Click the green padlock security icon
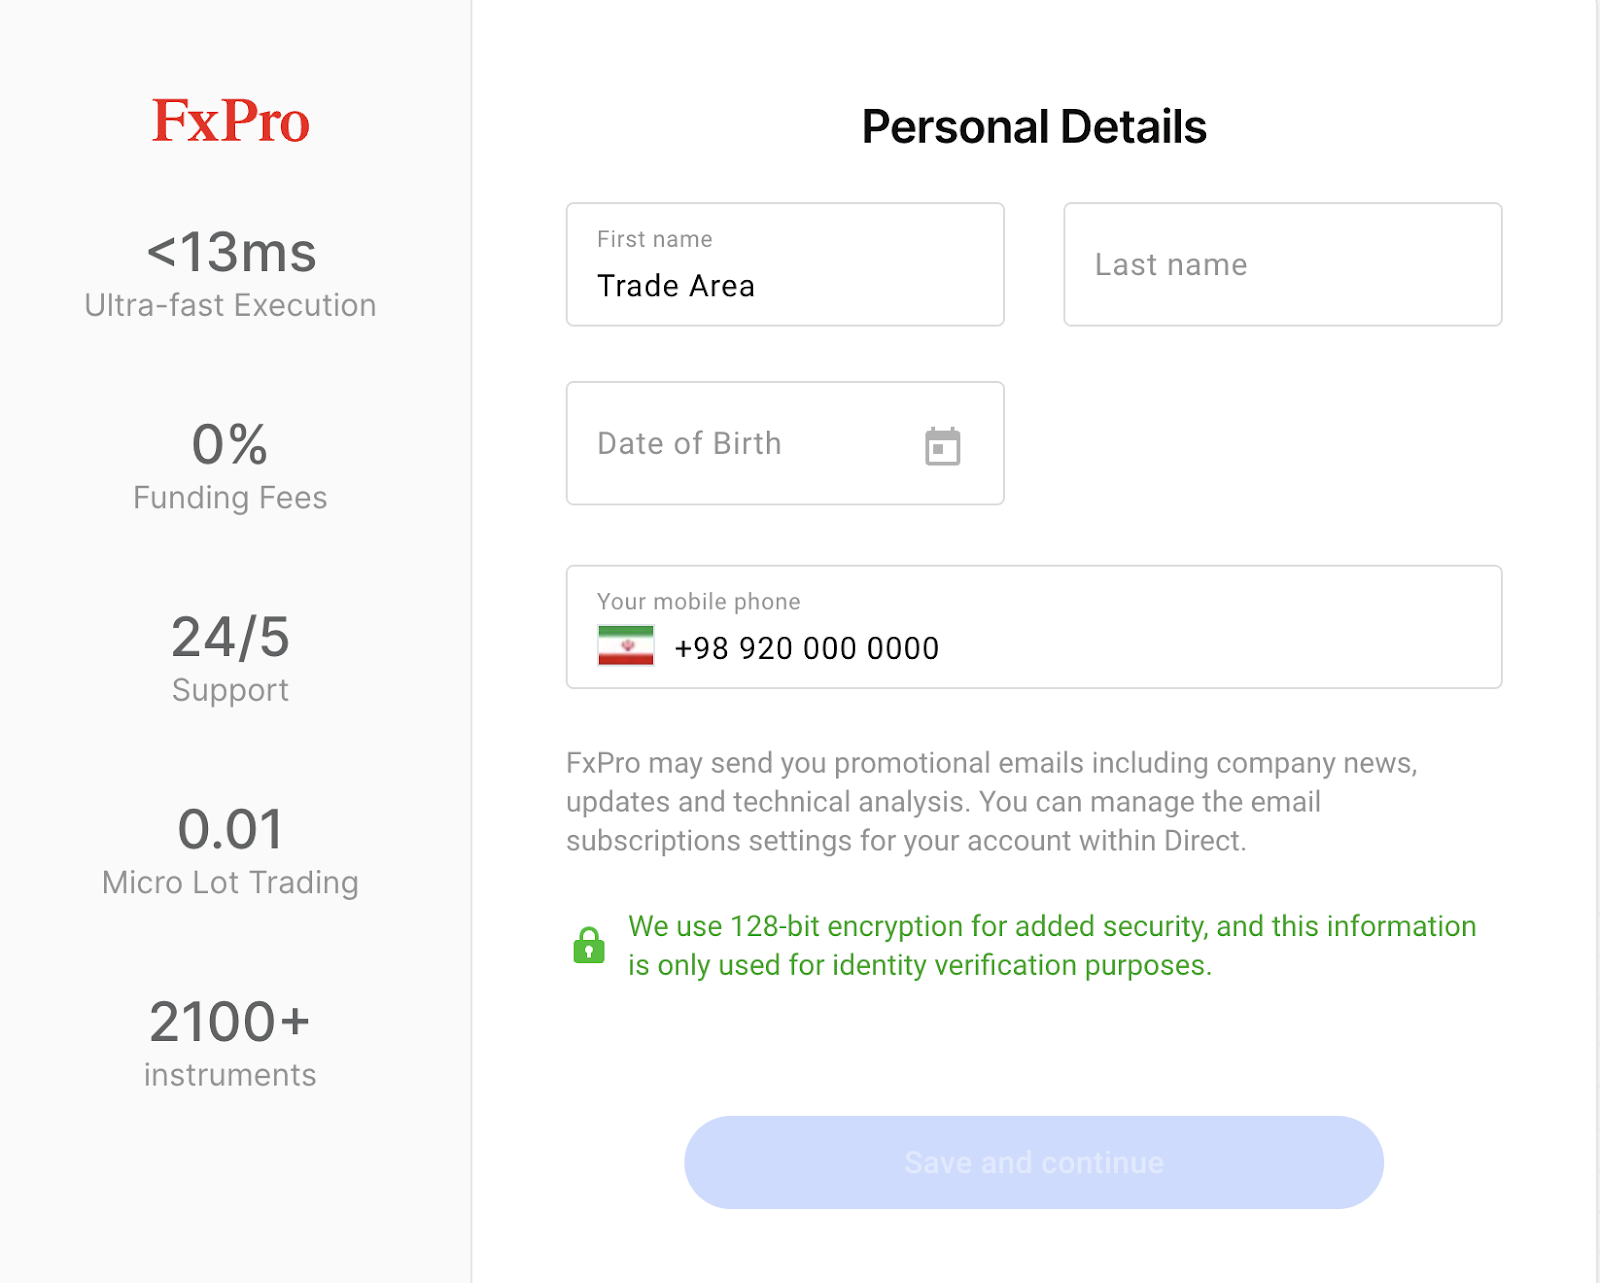Image resolution: width=1600 pixels, height=1283 pixels. click(589, 945)
